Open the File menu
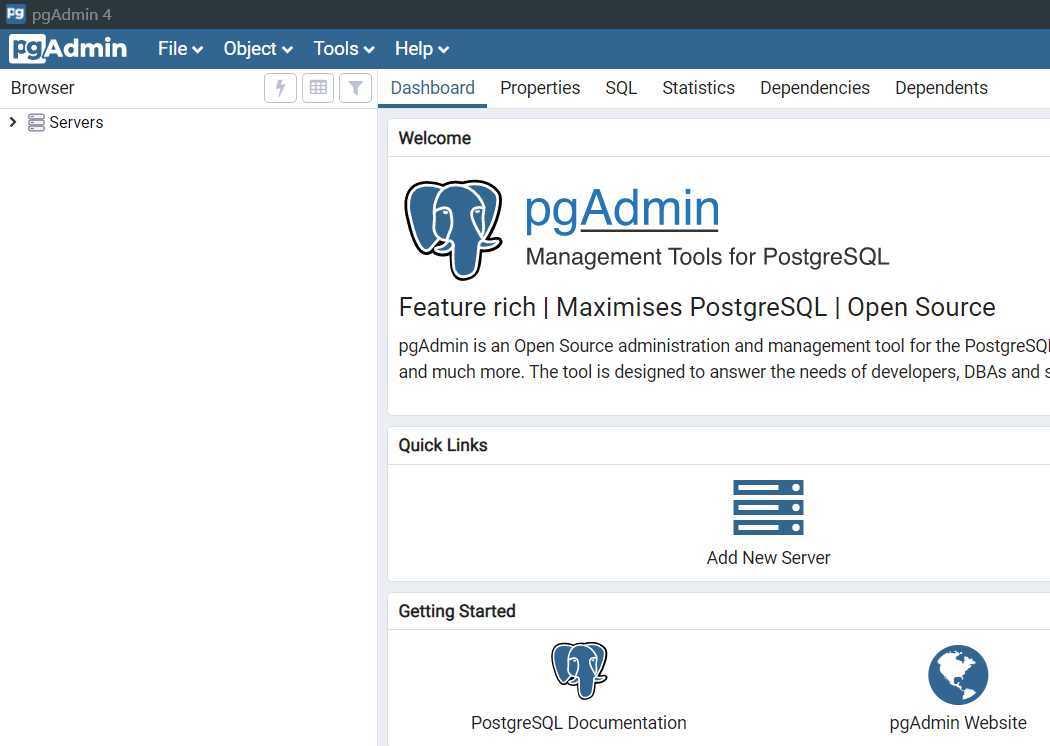 point(180,49)
